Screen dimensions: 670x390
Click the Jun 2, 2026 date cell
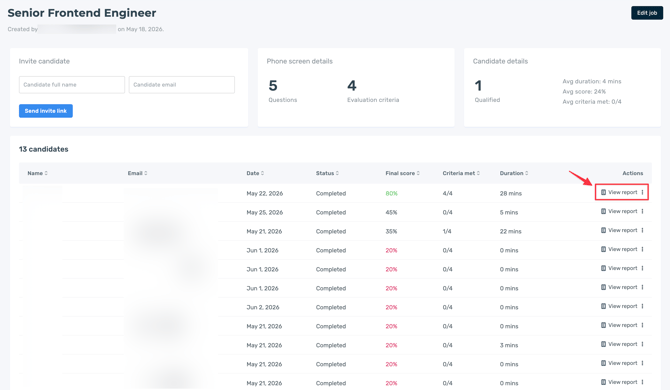click(x=263, y=308)
